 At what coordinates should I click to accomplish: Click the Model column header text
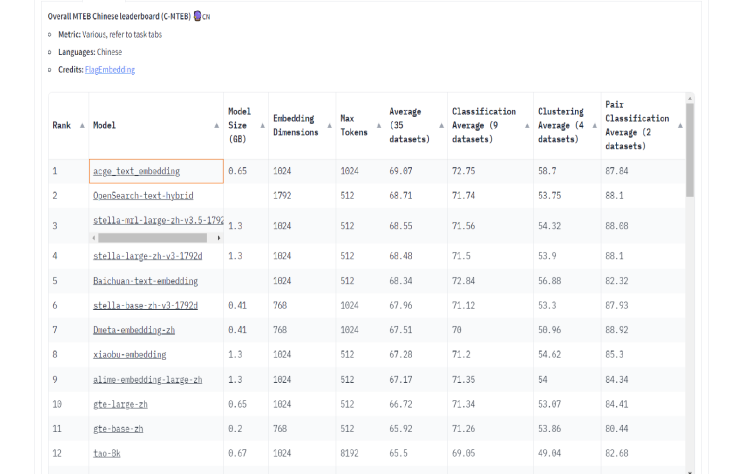104,125
